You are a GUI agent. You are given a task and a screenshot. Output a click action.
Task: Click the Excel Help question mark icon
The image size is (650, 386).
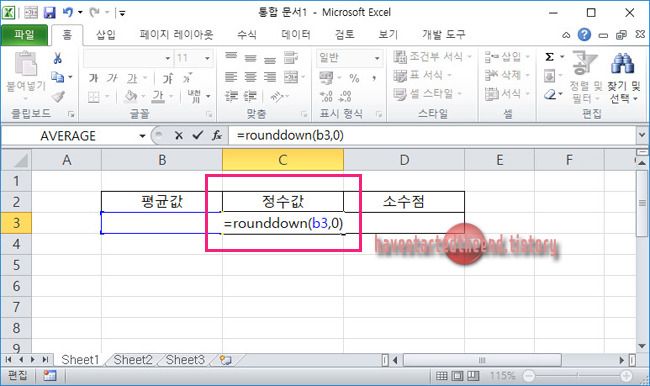(584, 35)
